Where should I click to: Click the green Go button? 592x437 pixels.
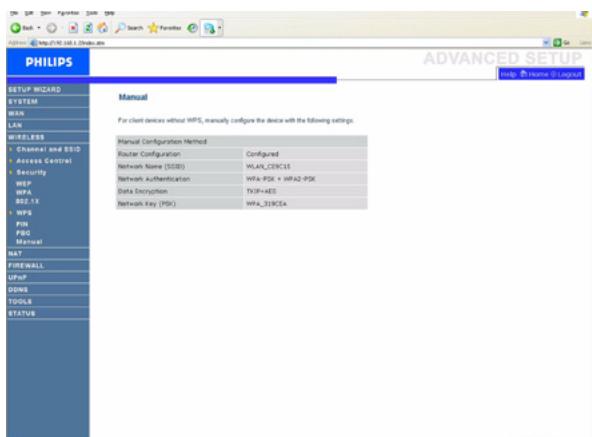pos(561,43)
